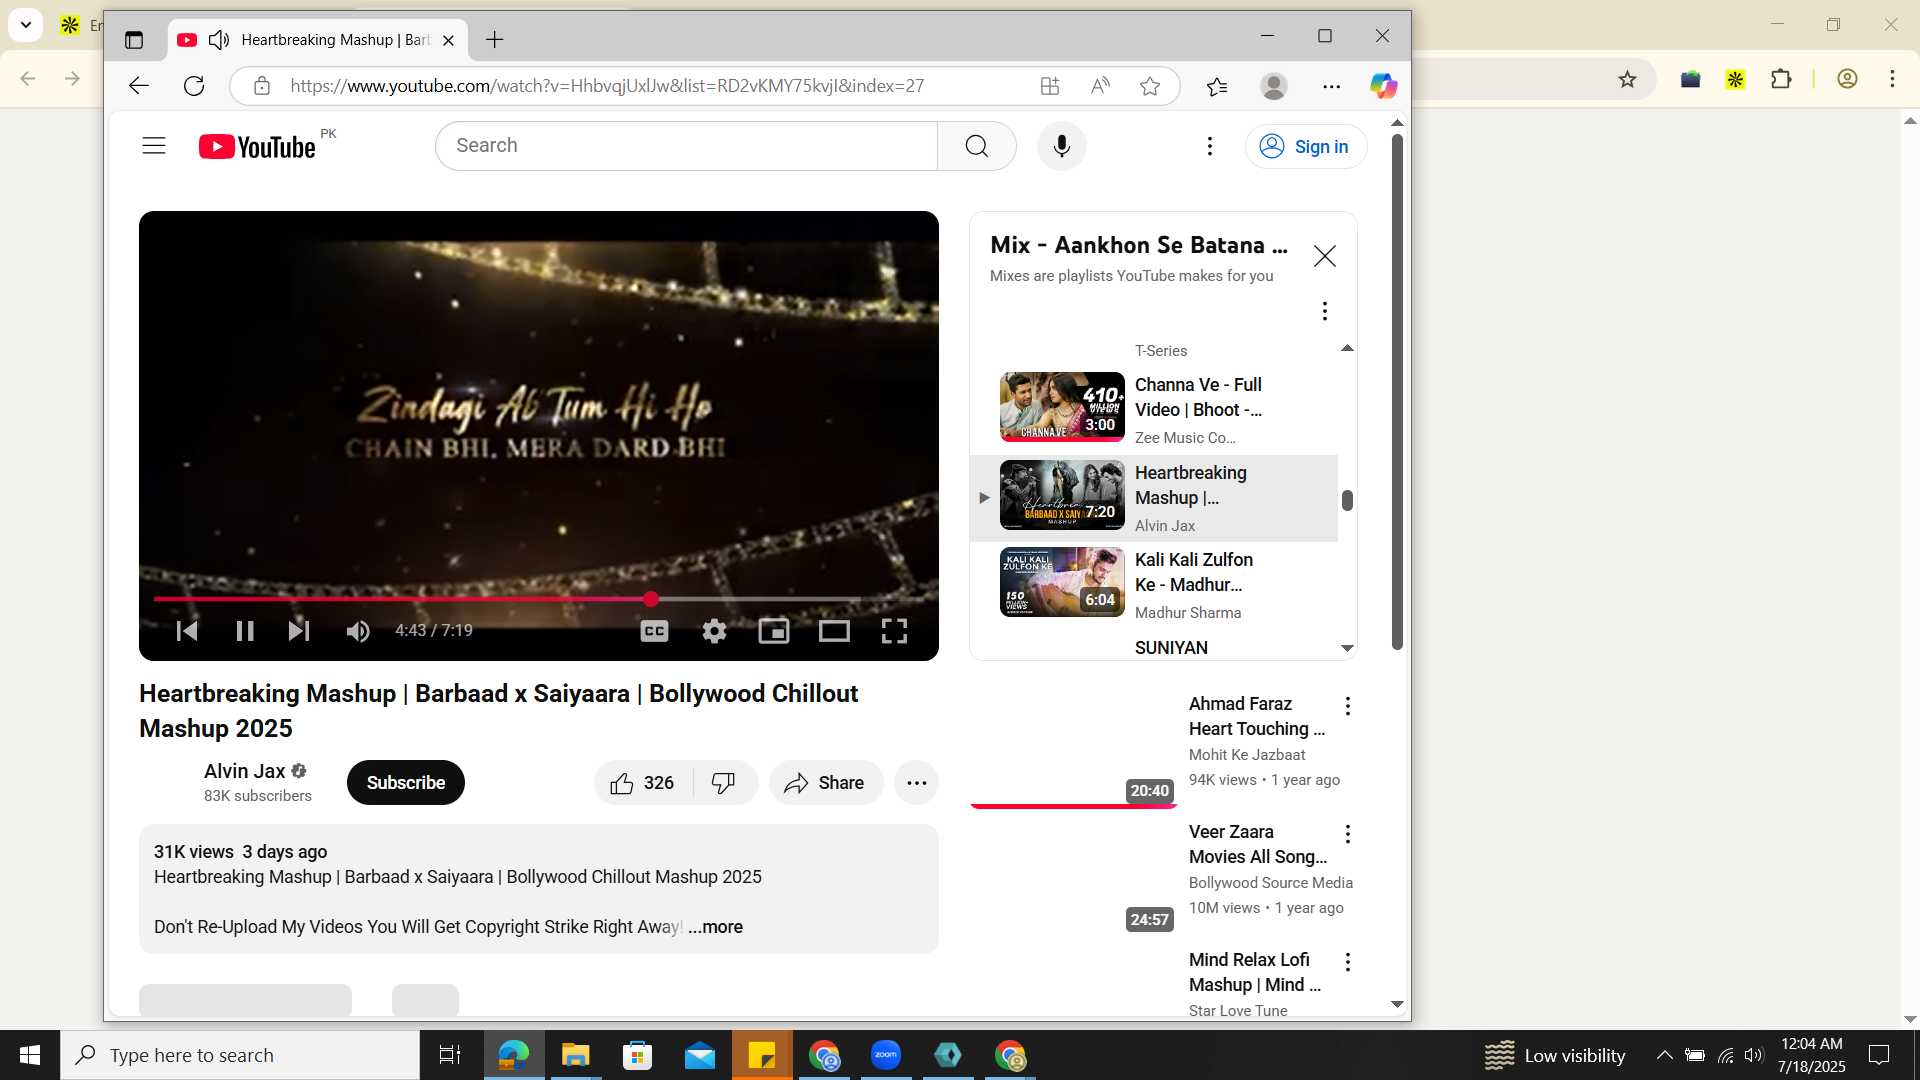Image resolution: width=1920 pixels, height=1080 pixels.
Task: Click the Sign in button
Action: pos(1306,147)
